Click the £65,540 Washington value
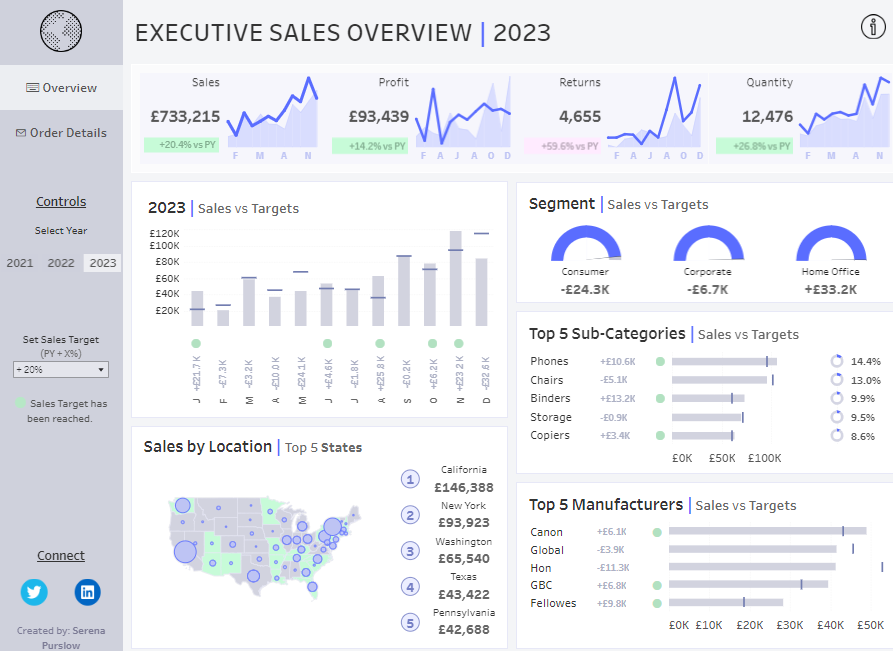 pos(464,559)
